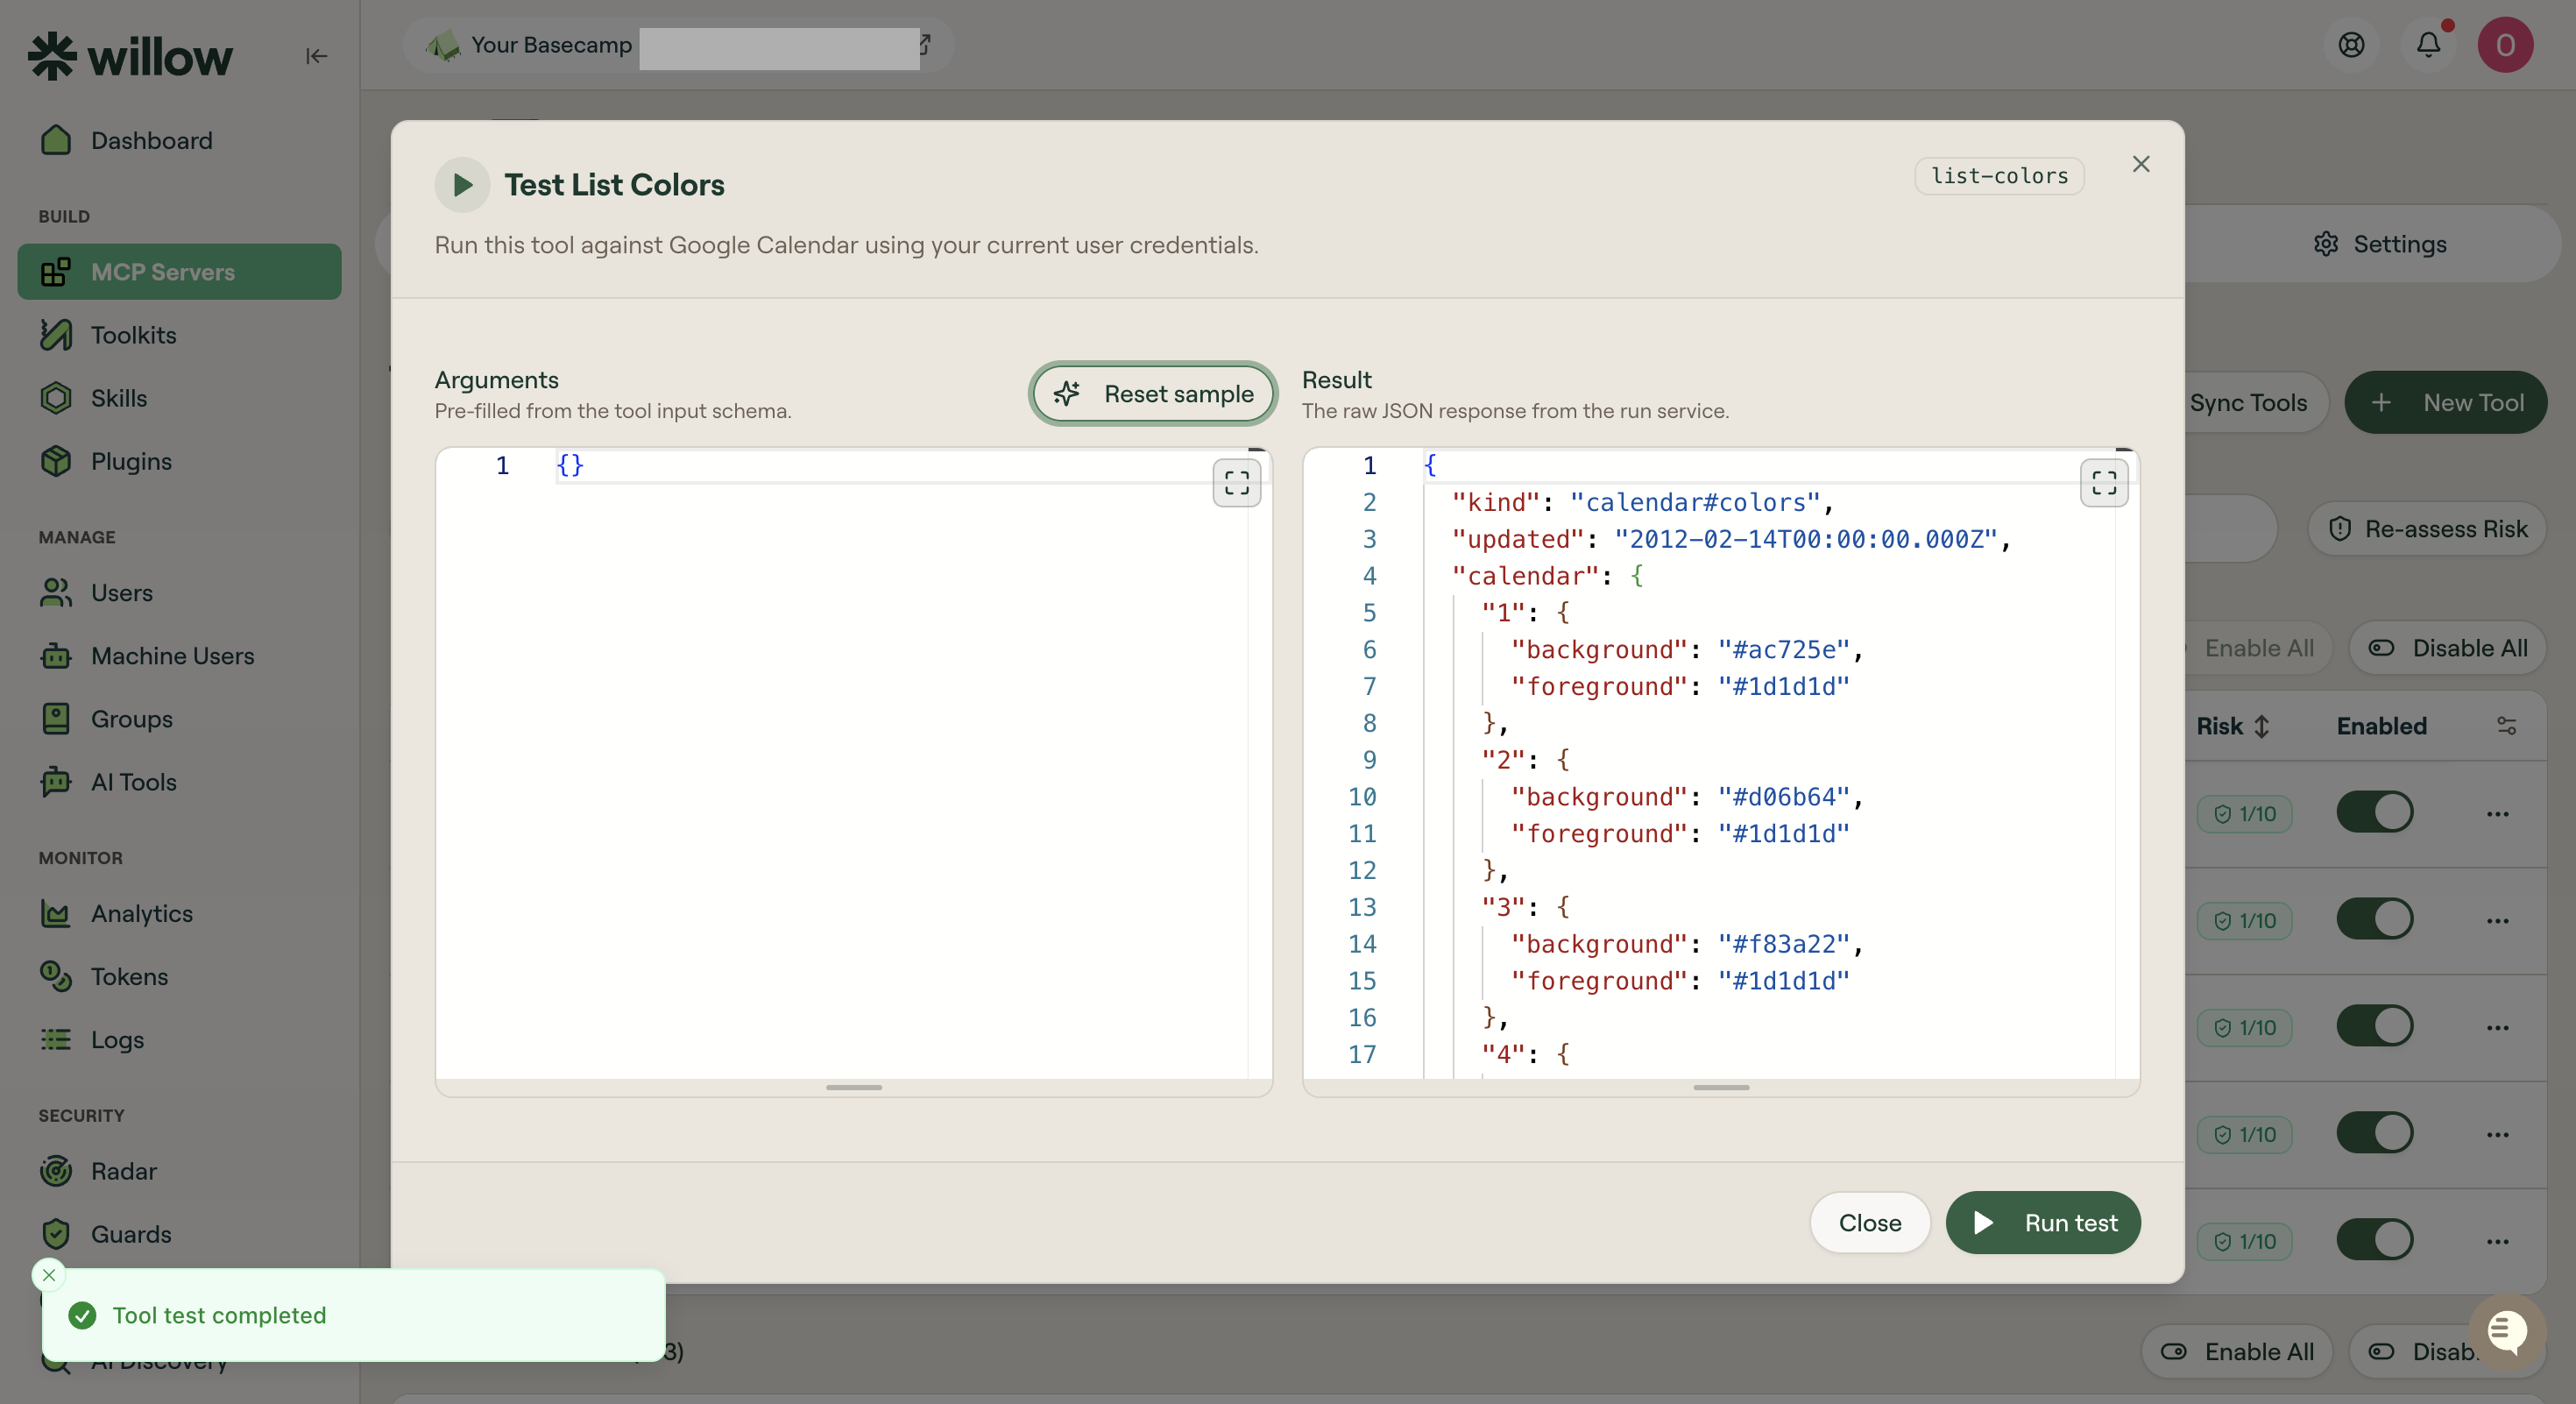This screenshot has height=1404, width=2576.
Task: Open the chat support bubble
Action: (x=2507, y=1332)
